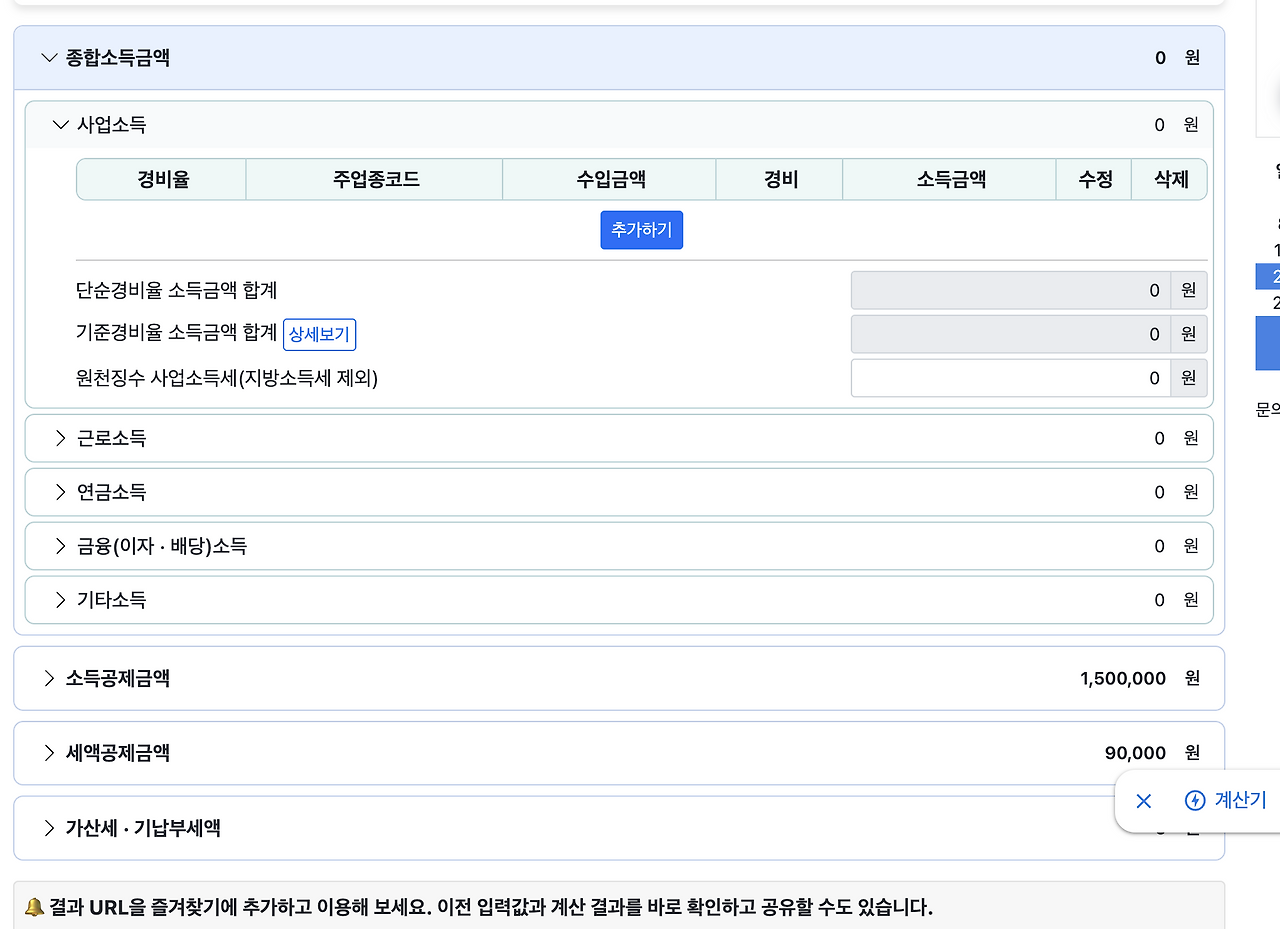Open the 상세보기 link

pos(319,334)
